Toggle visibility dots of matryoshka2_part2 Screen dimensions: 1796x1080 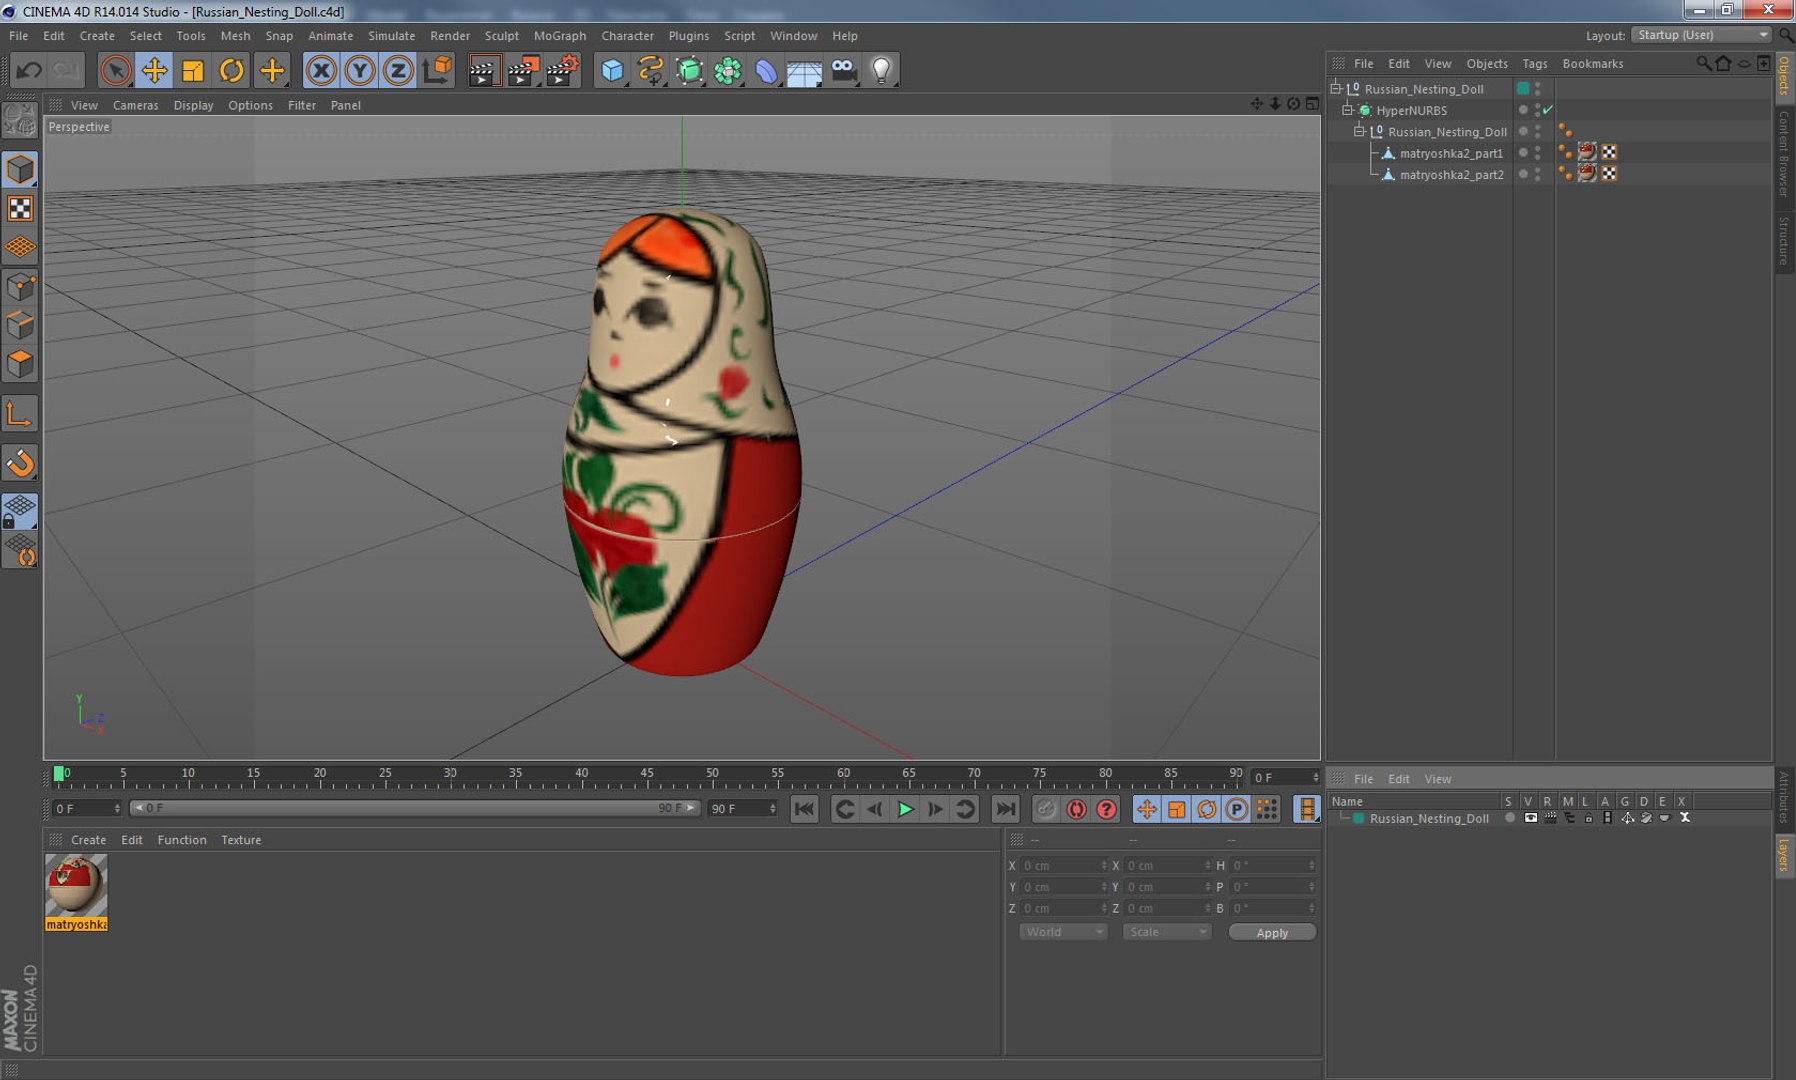click(1537, 174)
